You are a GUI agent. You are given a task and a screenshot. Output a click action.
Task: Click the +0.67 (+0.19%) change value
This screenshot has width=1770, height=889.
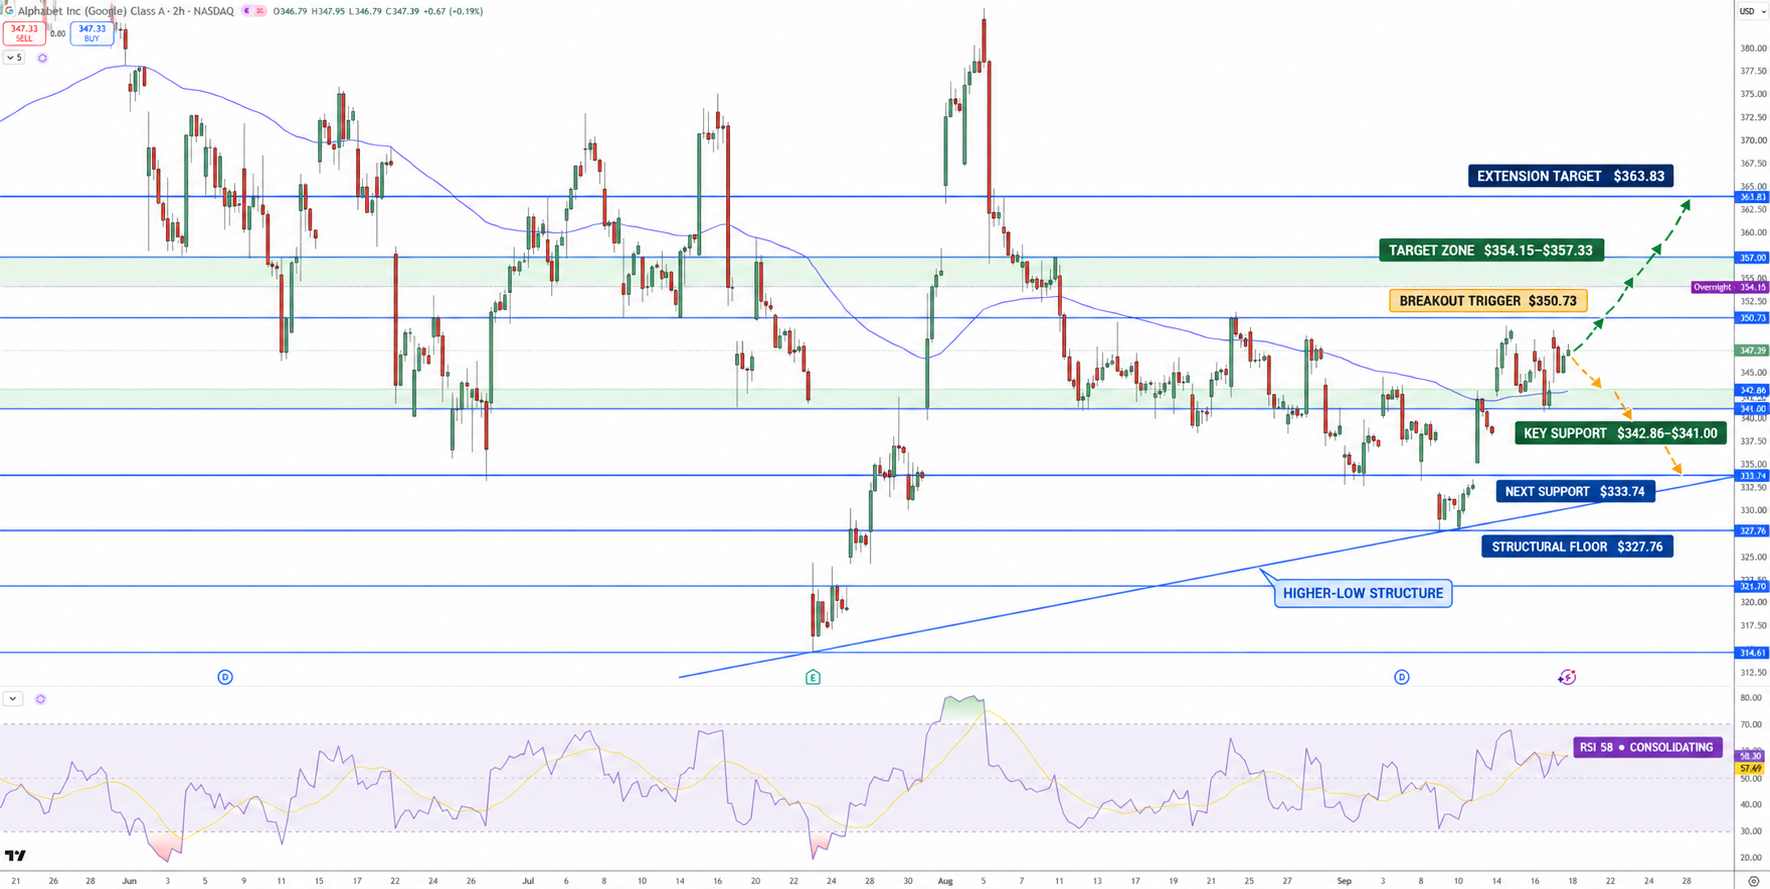click(453, 11)
